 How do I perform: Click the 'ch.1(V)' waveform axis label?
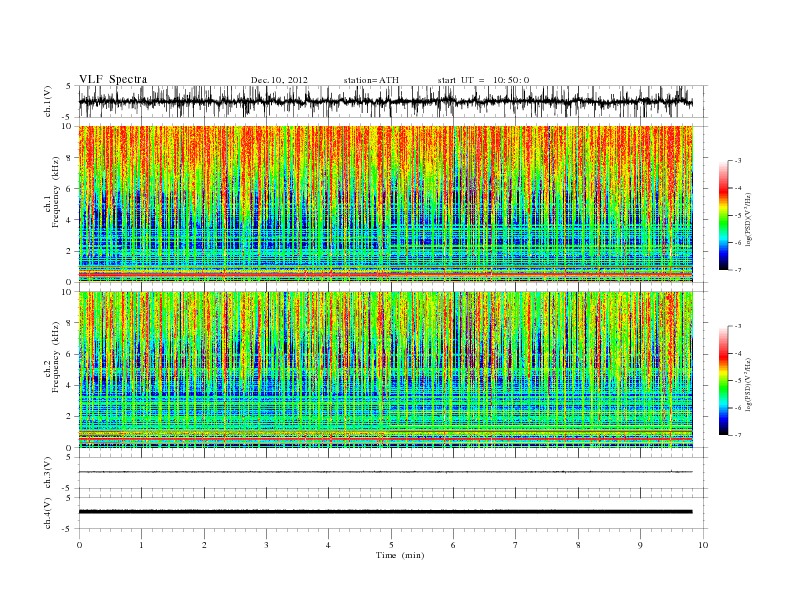click(47, 101)
